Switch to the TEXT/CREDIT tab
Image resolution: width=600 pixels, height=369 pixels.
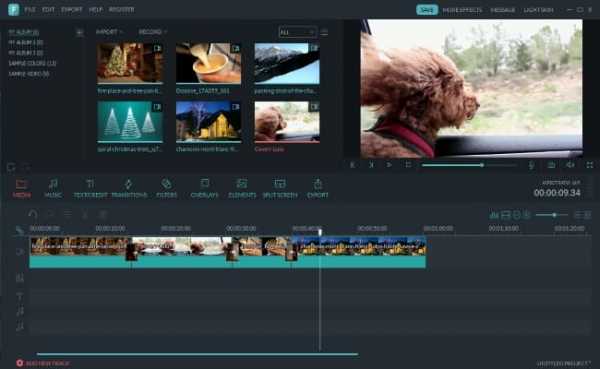coord(90,188)
